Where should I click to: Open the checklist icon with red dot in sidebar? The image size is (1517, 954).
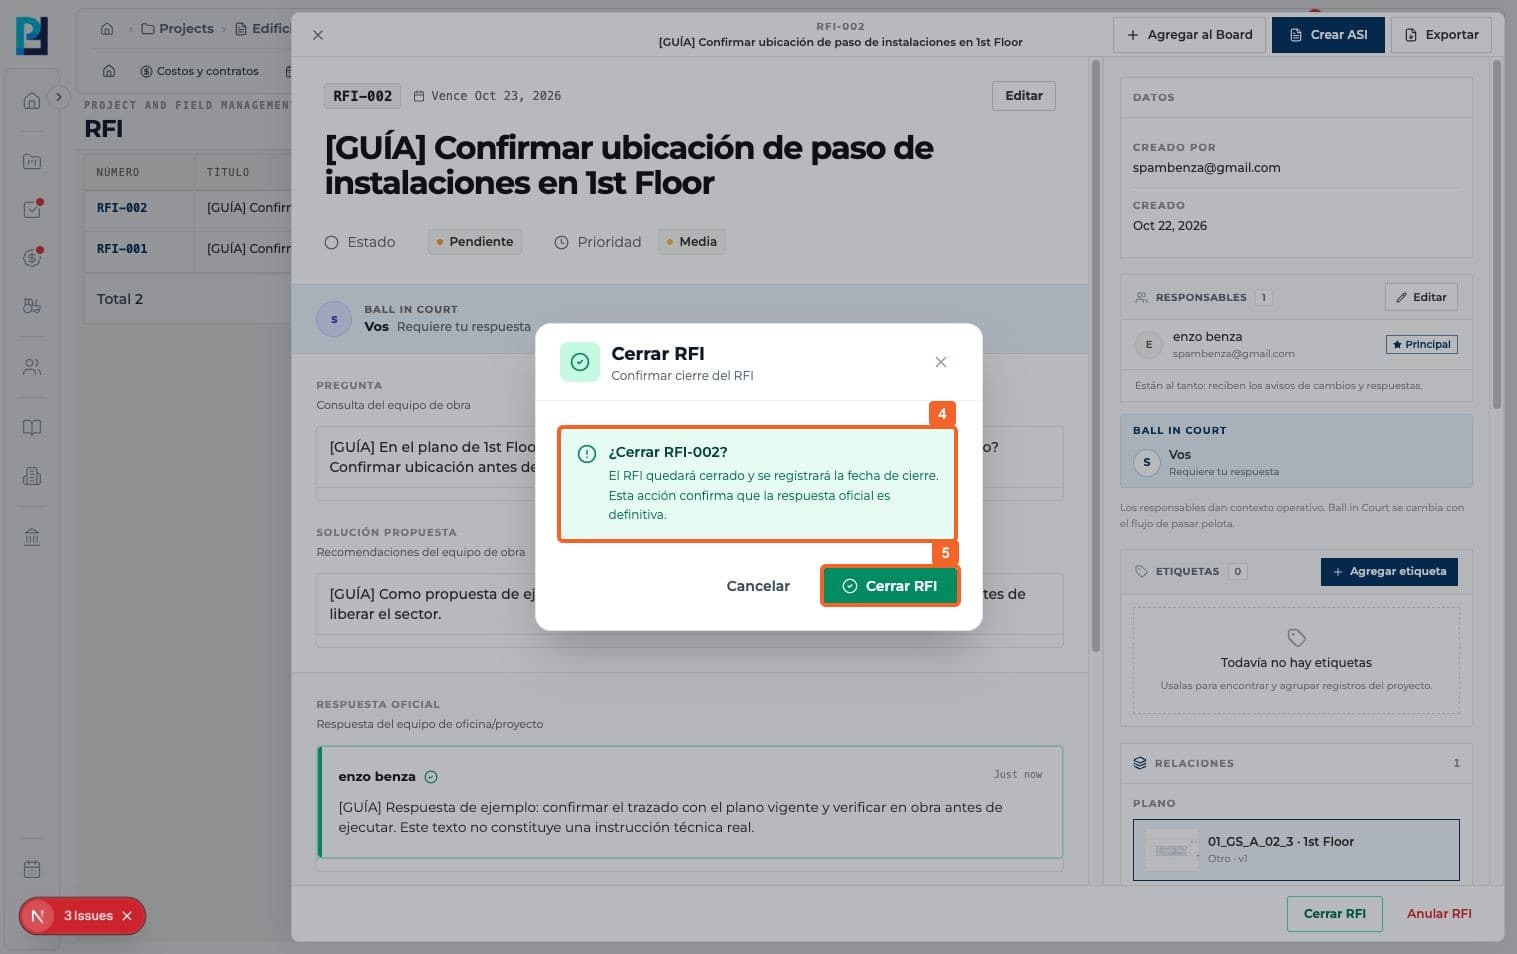click(x=32, y=210)
